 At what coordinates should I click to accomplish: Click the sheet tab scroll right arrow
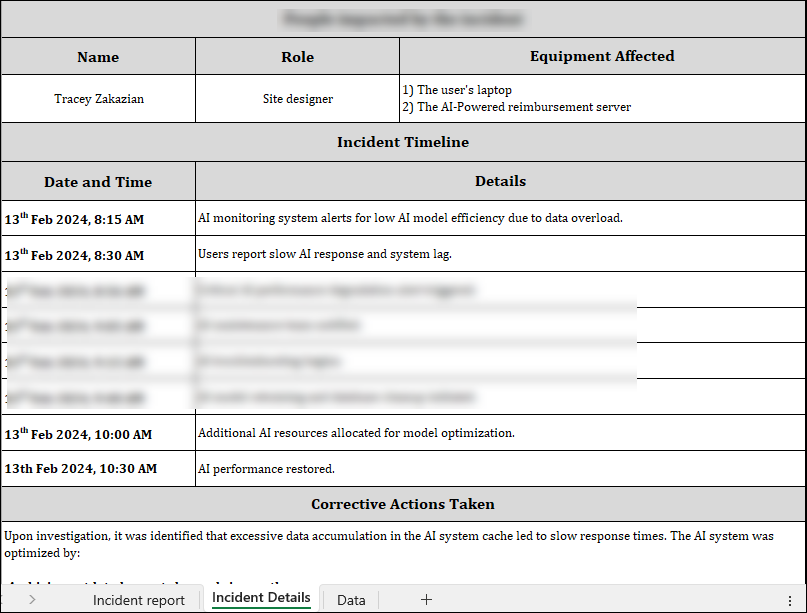[33, 599]
